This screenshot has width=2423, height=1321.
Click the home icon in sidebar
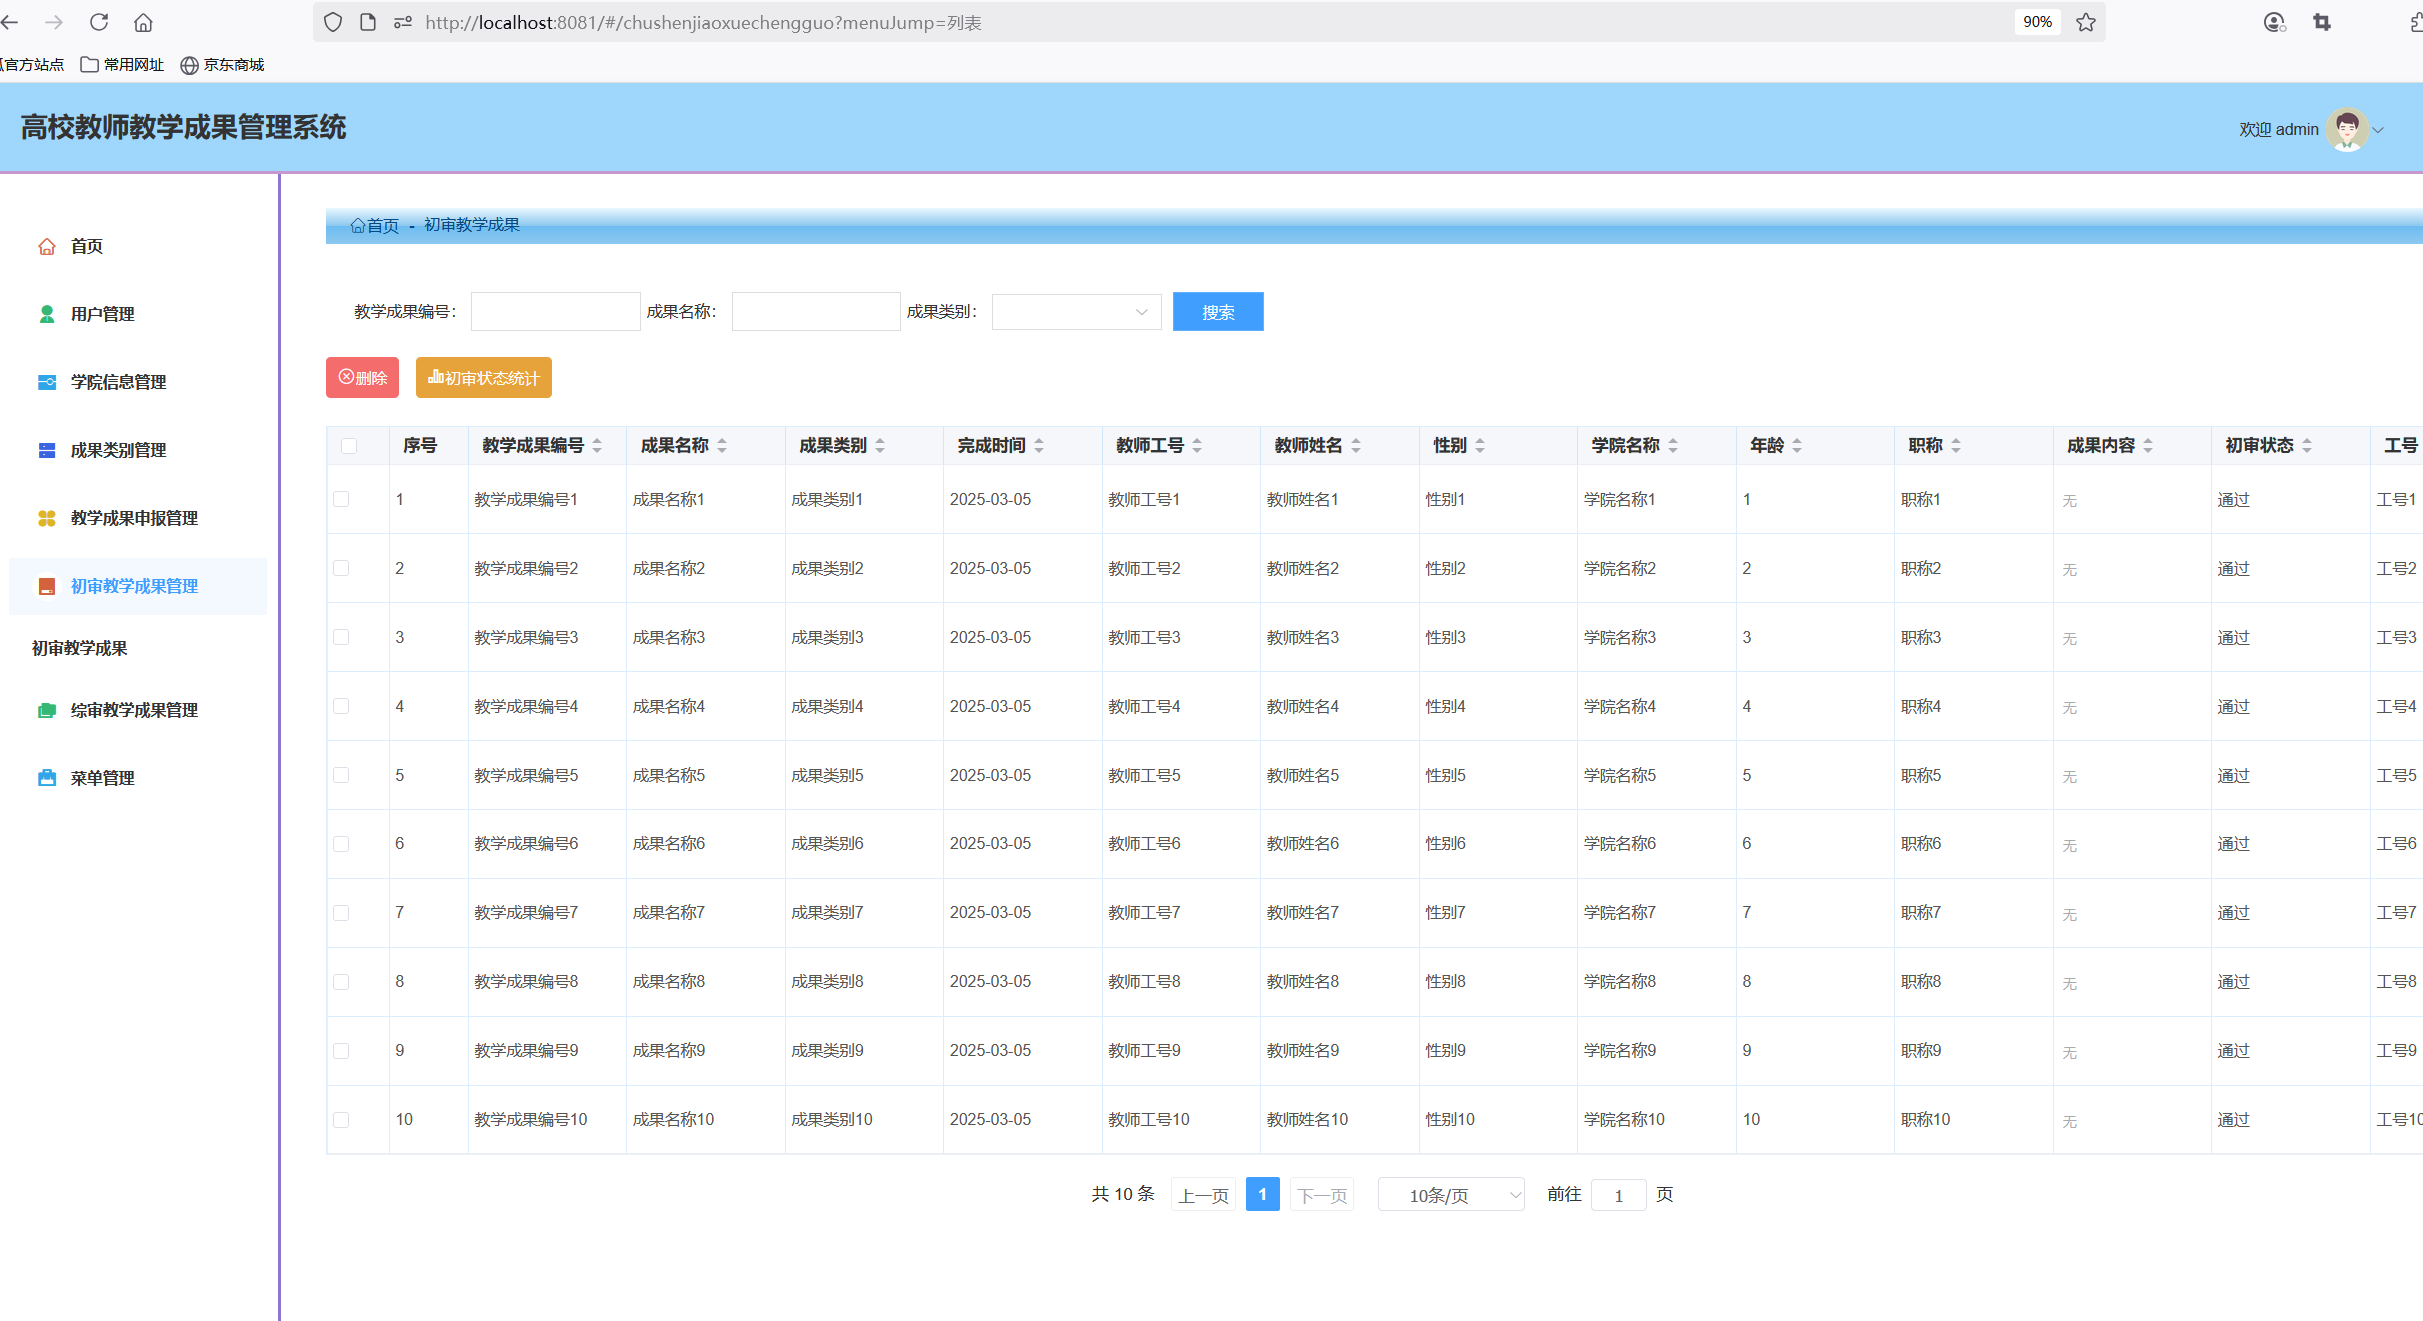click(x=47, y=246)
